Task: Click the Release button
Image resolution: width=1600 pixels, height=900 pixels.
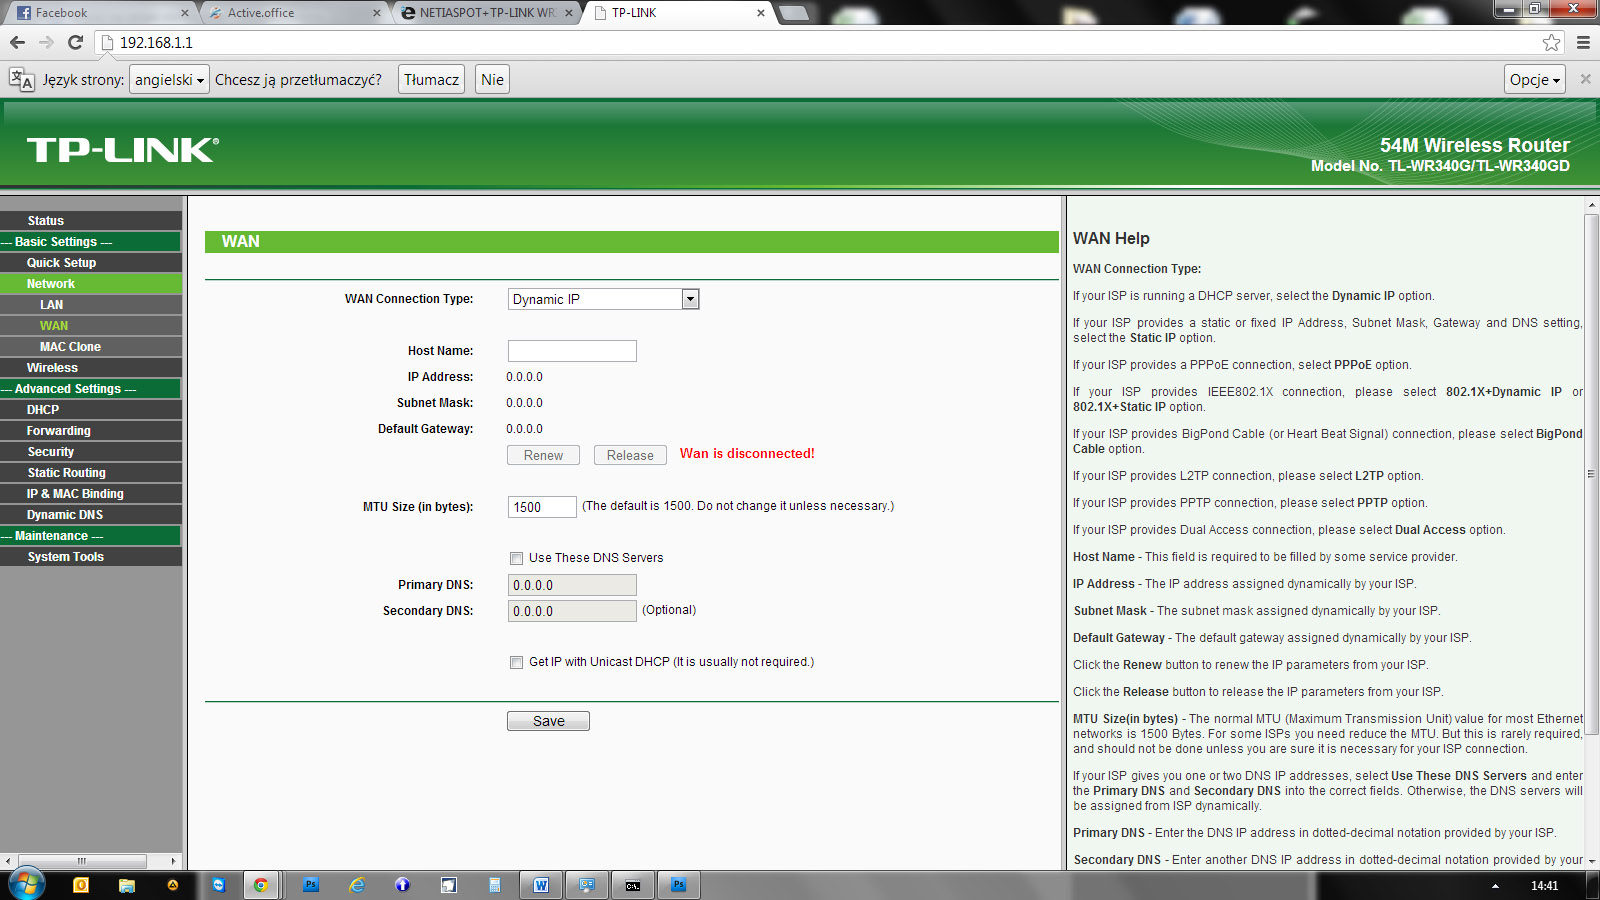Action: 630,455
